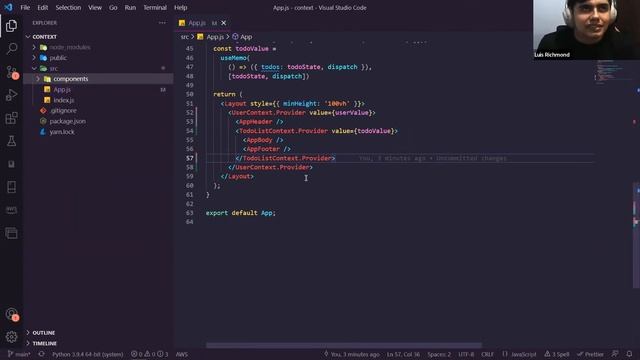Click Prettier status bar item
The height and width of the screenshot is (360, 640).
[590, 354]
